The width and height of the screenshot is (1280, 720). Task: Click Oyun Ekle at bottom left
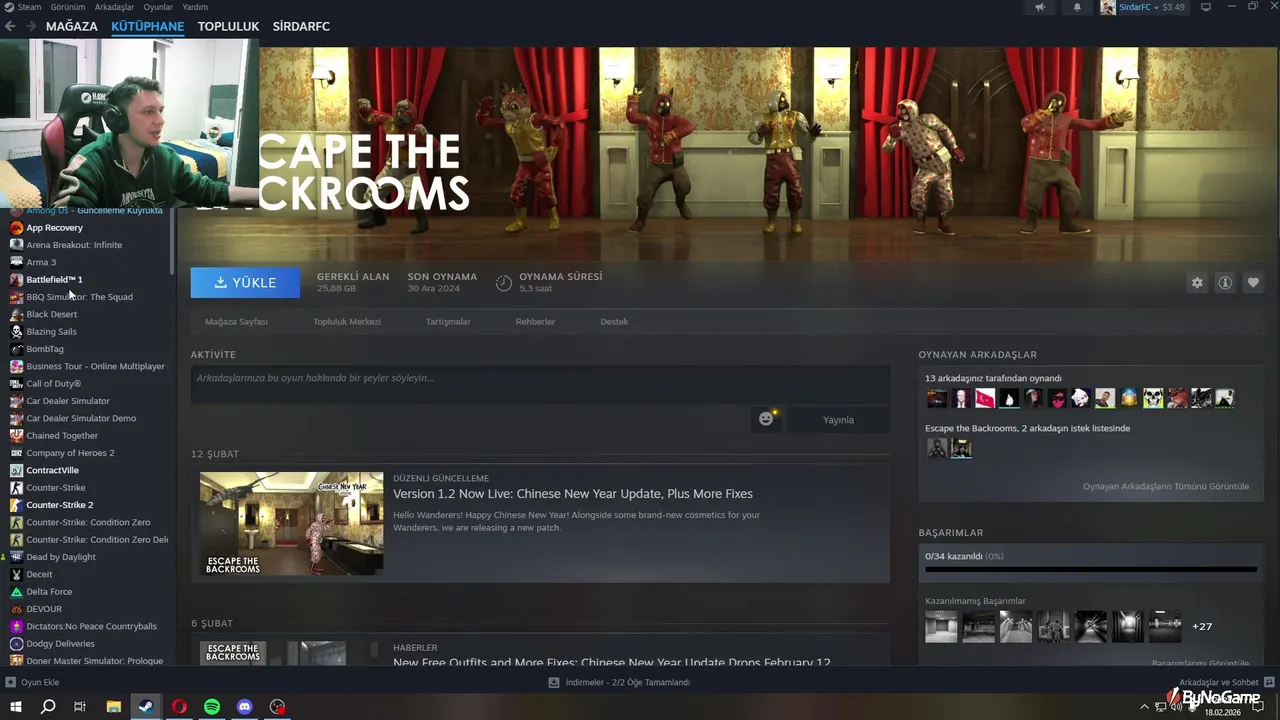(x=33, y=682)
